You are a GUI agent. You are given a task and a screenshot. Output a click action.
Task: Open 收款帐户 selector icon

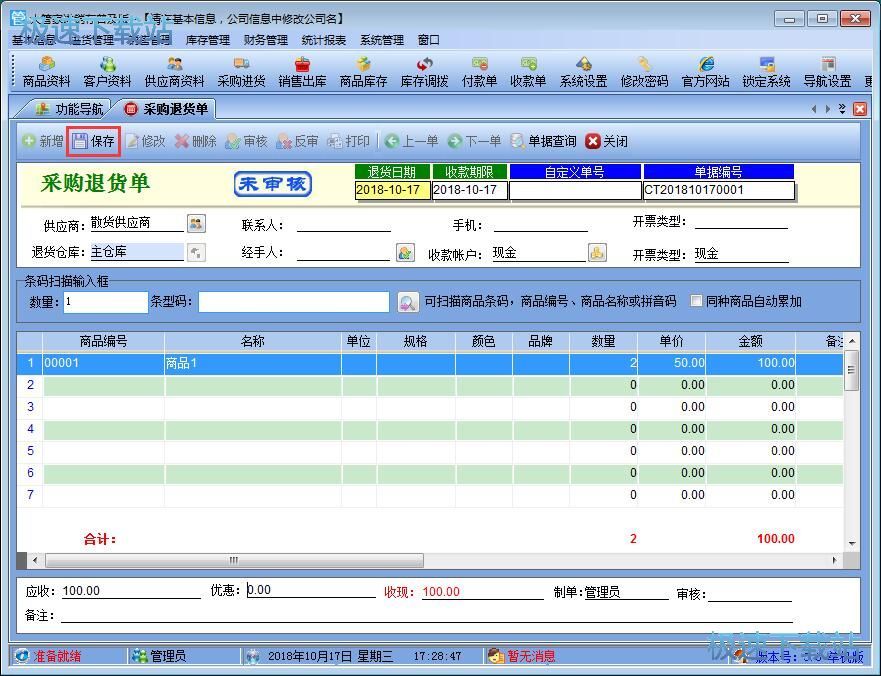pos(597,253)
